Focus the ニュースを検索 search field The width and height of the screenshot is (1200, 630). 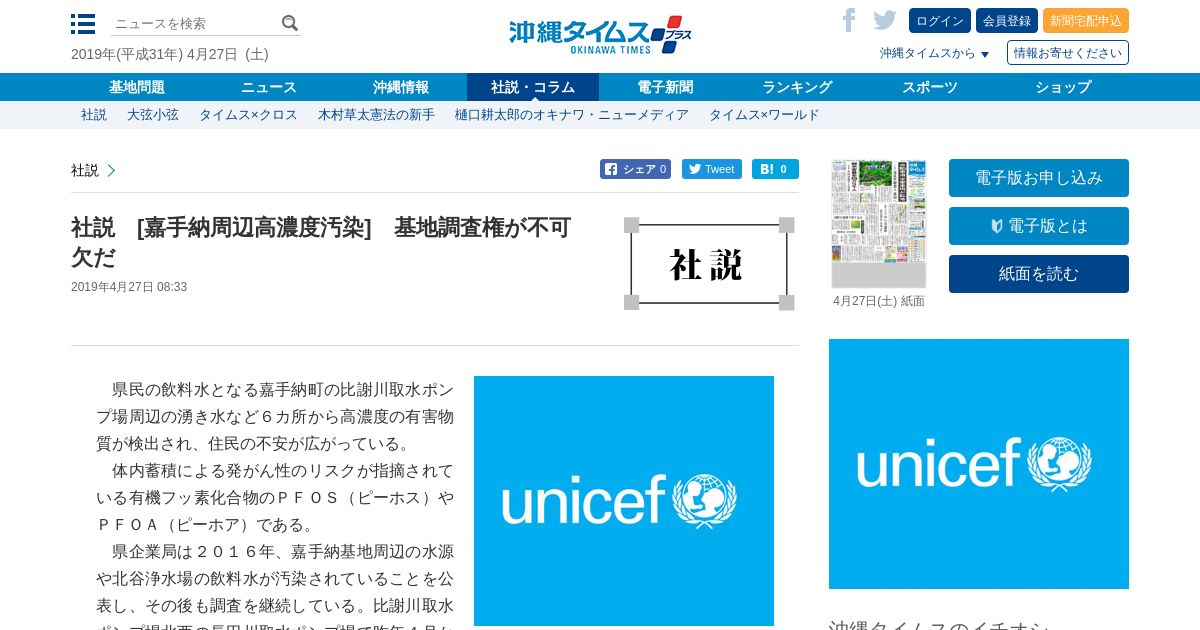tap(195, 23)
